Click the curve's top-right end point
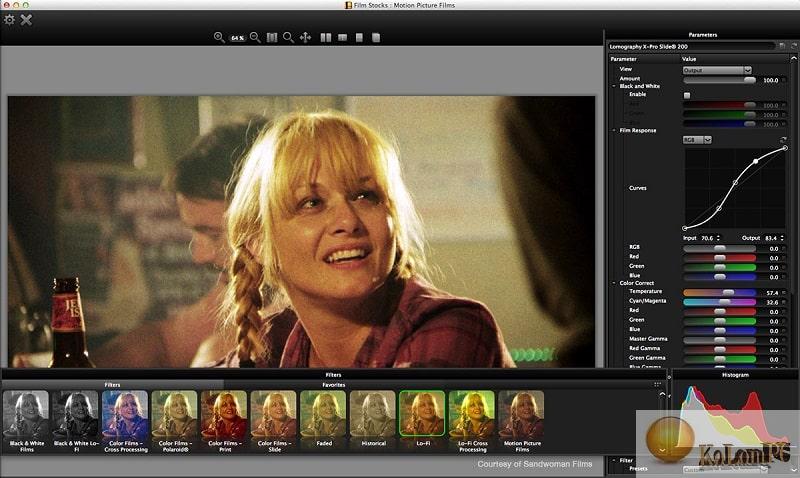The width and height of the screenshot is (800, 478). (785, 148)
